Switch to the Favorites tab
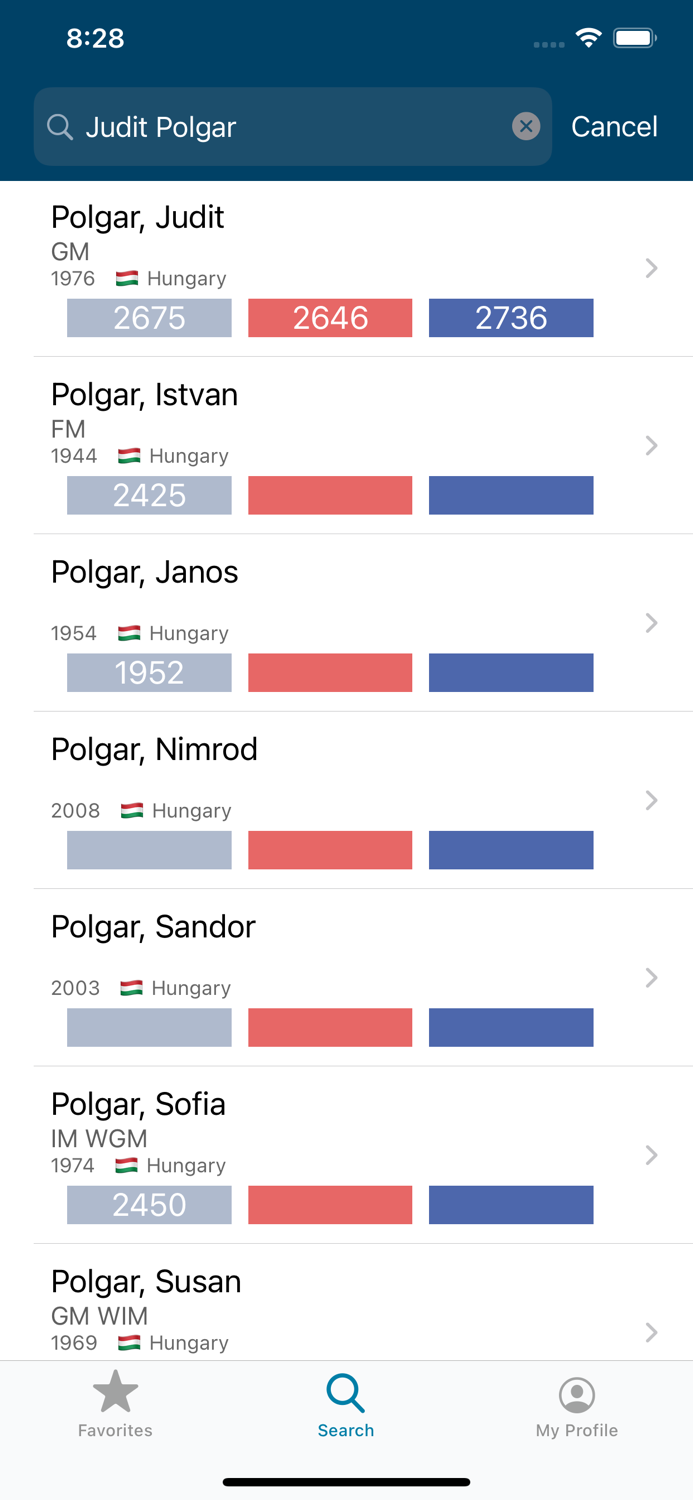 [115, 1404]
